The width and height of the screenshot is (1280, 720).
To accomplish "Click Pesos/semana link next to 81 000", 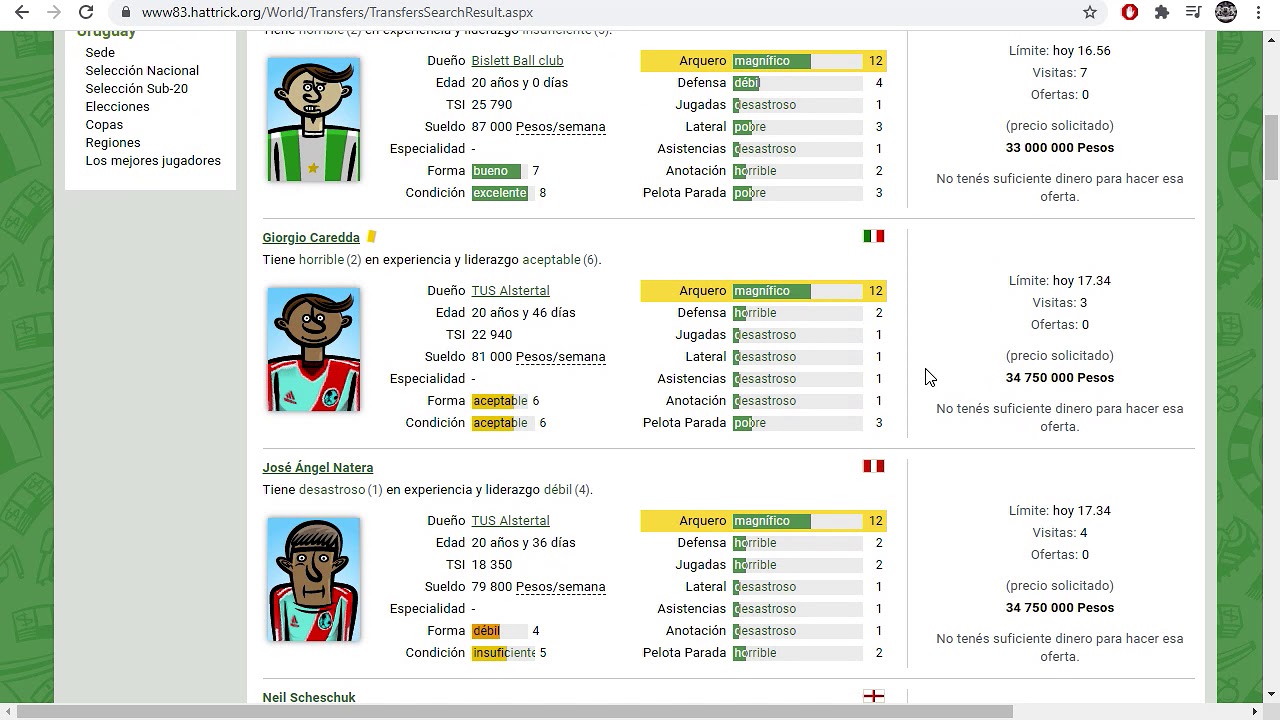I will pos(560,356).
